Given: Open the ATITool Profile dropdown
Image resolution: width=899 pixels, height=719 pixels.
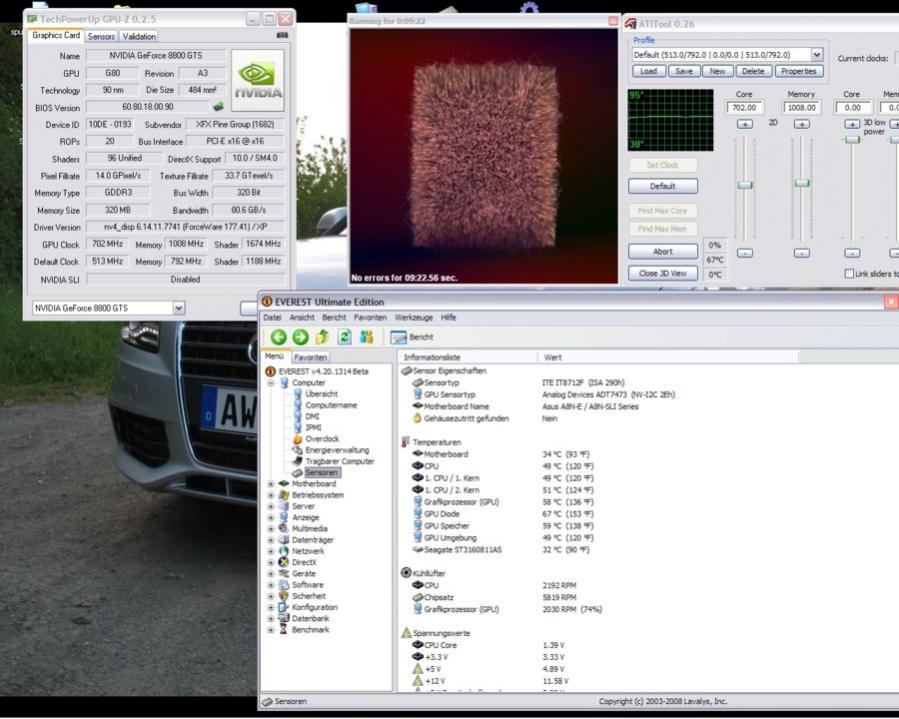Looking at the screenshot, I should [x=816, y=54].
